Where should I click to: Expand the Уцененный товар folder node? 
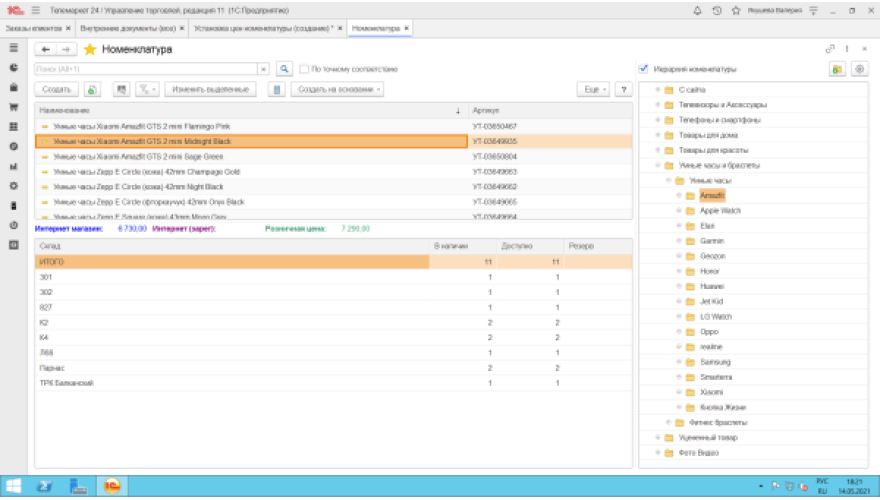pyautogui.click(x=658, y=438)
